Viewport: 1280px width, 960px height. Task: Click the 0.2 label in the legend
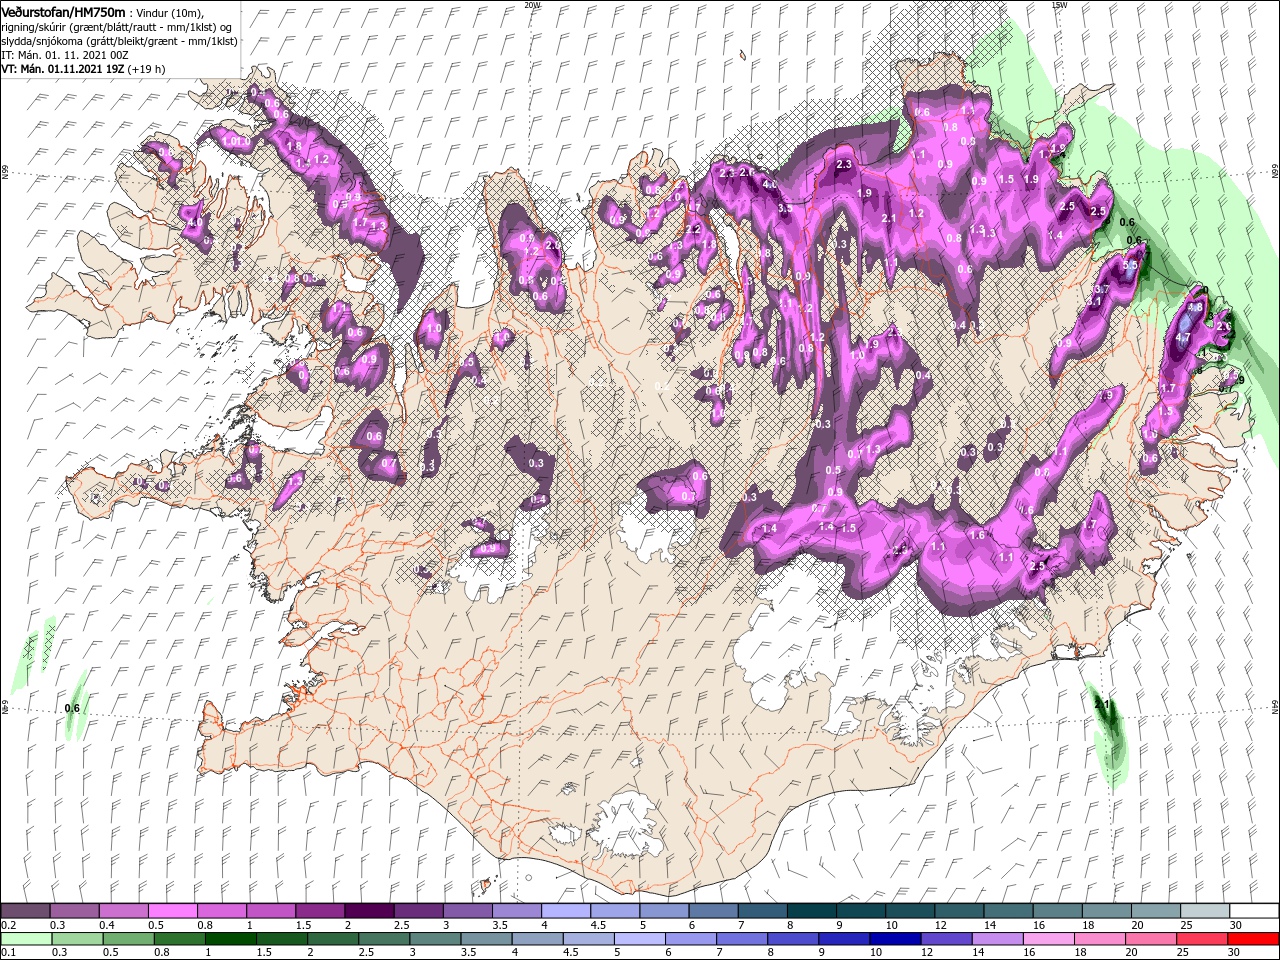click(8, 925)
